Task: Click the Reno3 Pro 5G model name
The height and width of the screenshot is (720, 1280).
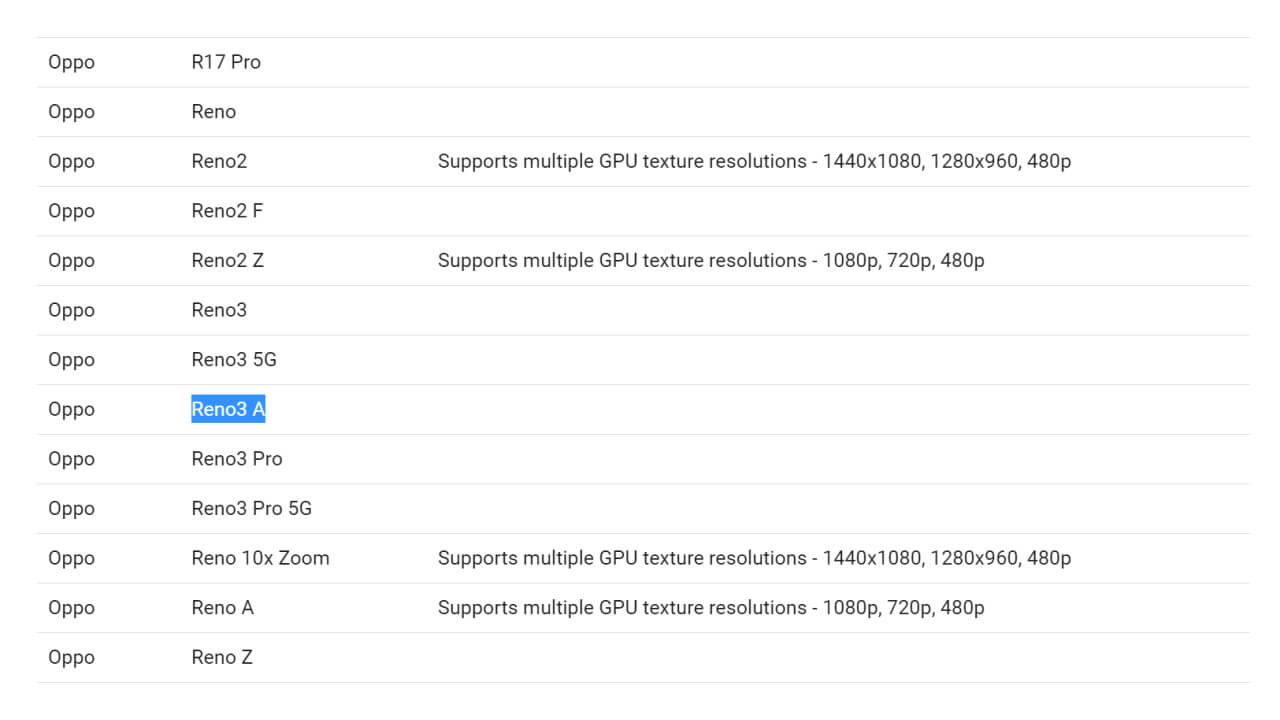Action: coord(252,509)
